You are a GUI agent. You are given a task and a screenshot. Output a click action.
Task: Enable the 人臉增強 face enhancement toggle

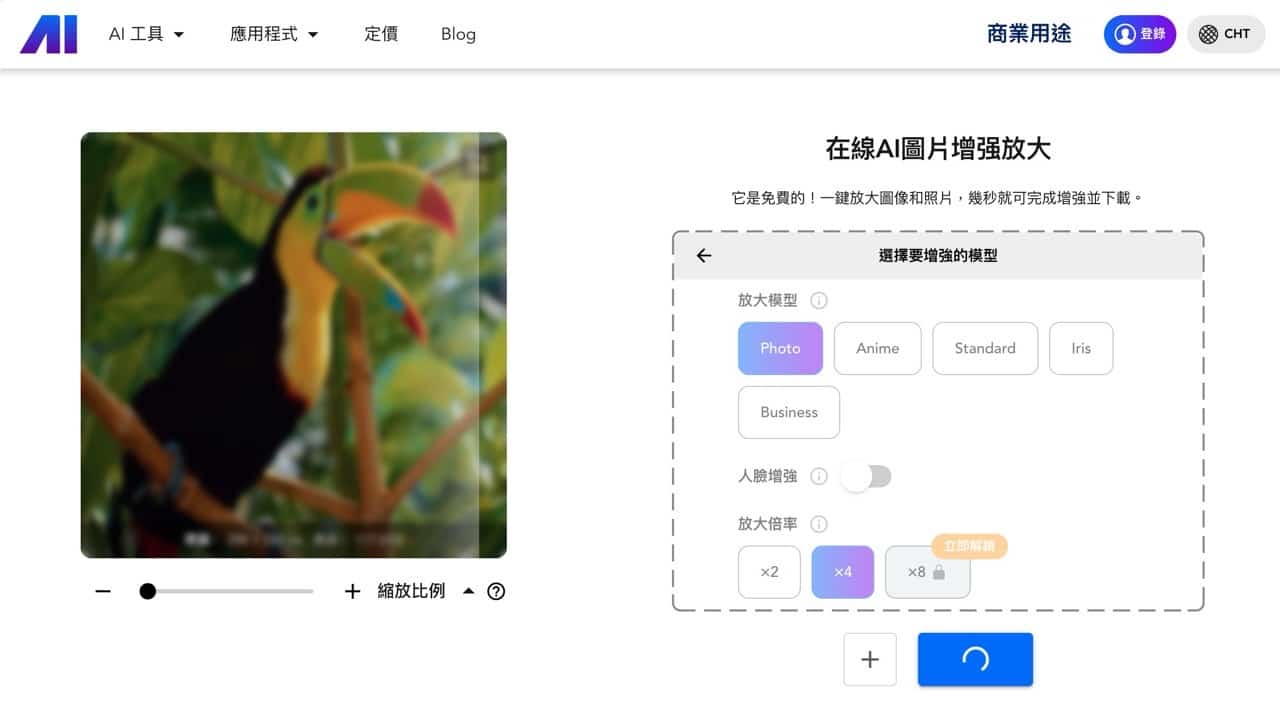[866, 476]
